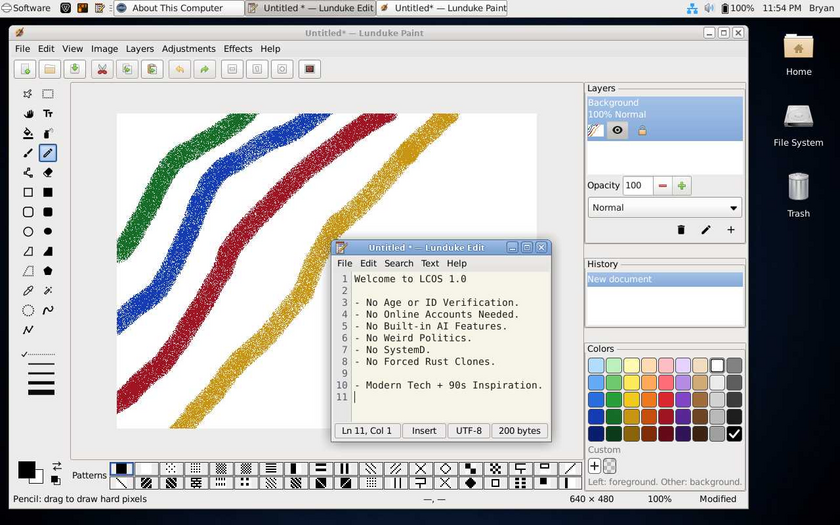Open Adjustments menu in Lunduke Paint
Viewport: 840px width, 525px height.
(x=189, y=49)
